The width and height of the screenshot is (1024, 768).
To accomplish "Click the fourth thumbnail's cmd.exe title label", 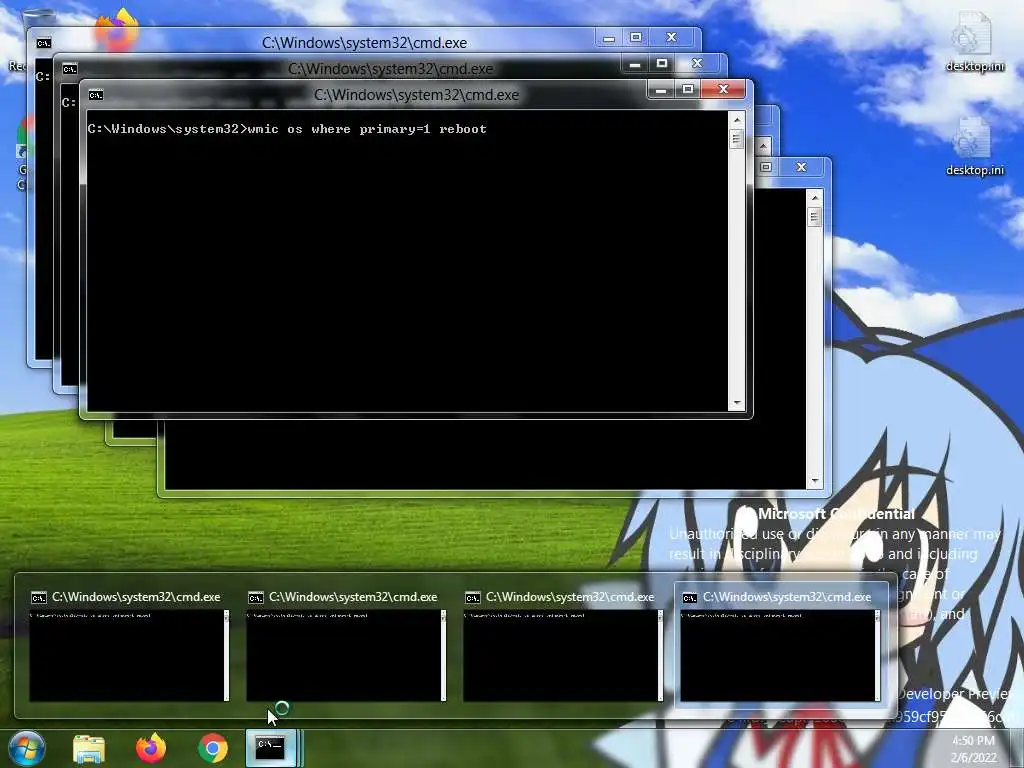I will 787,597.
